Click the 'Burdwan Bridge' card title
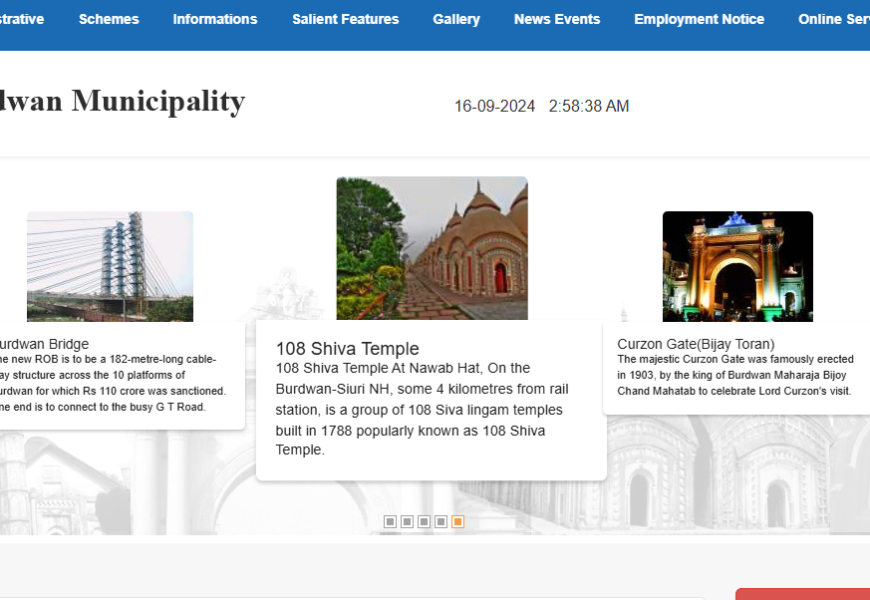This screenshot has height=600, width=870. coord(44,344)
